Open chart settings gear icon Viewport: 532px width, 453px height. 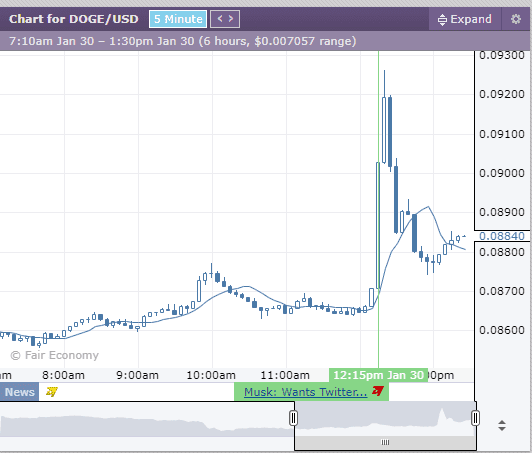click(516, 19)
